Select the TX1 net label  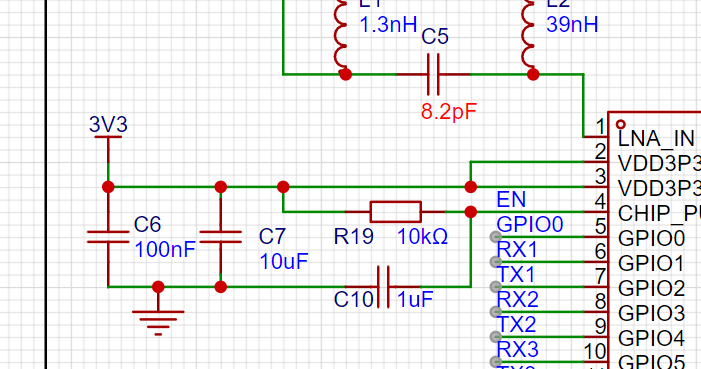pos(516,274)
